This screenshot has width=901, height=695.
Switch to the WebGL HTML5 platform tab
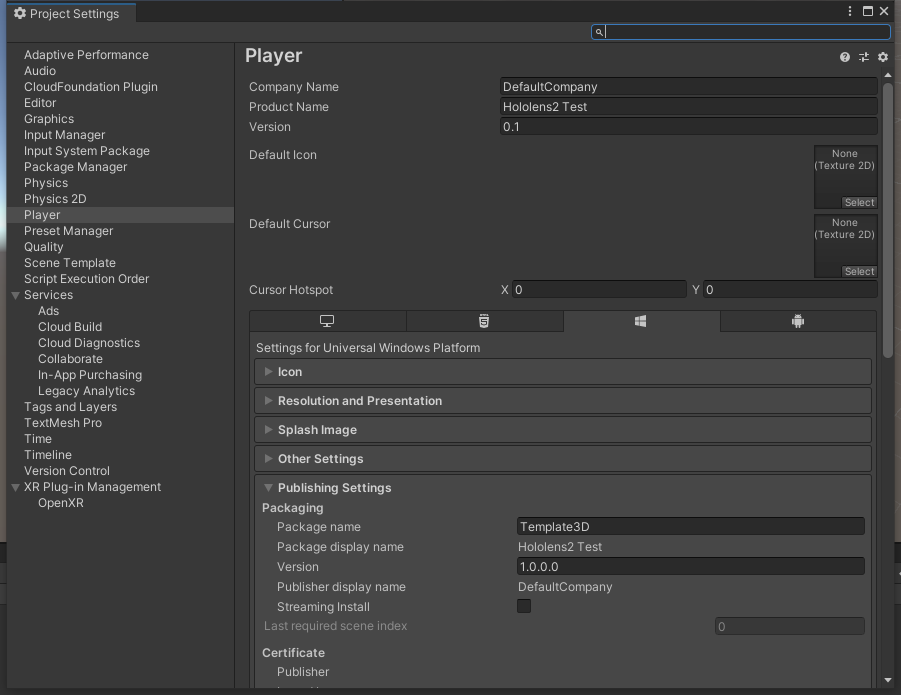(484, 321)
